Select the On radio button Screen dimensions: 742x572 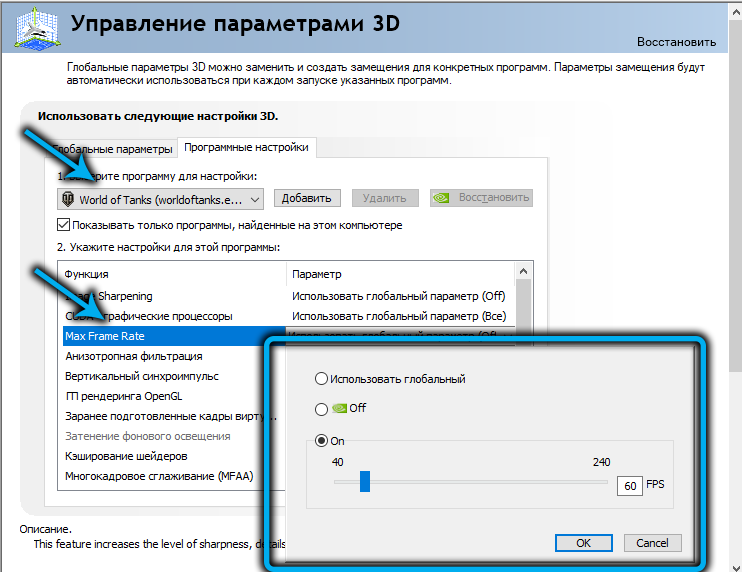pyautogui.click(x=321, y=440)
